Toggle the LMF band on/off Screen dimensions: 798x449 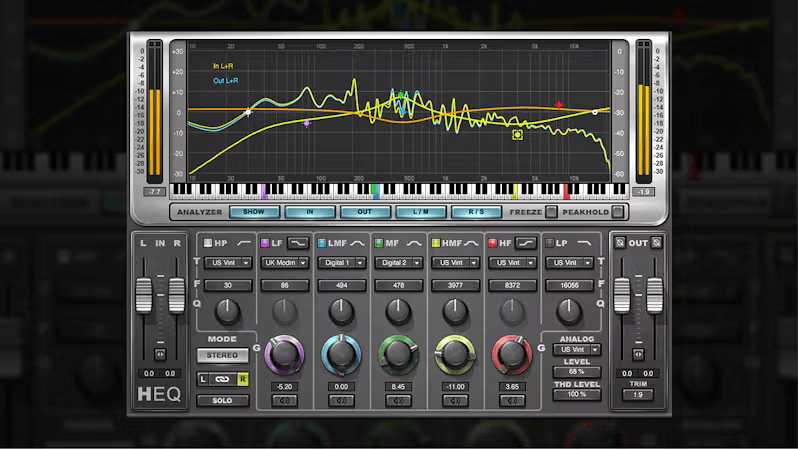pyautogui.click(x=322, y=243)
